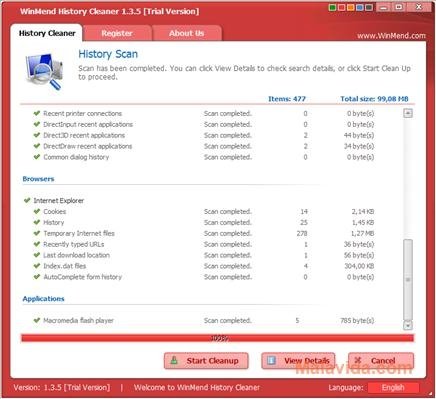Select the red theme color square
Viewport: 436px width, 399px height.
[x=341, y=7]
